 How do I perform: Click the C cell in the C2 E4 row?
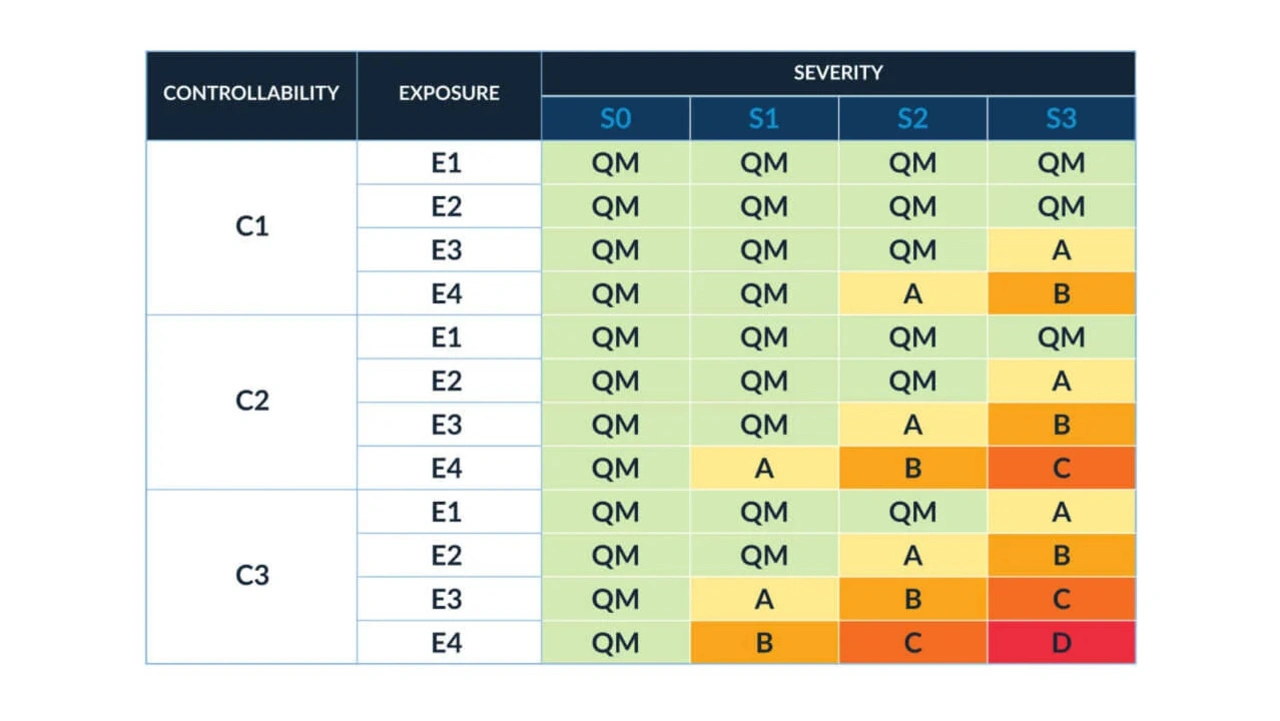point(1061,467)
